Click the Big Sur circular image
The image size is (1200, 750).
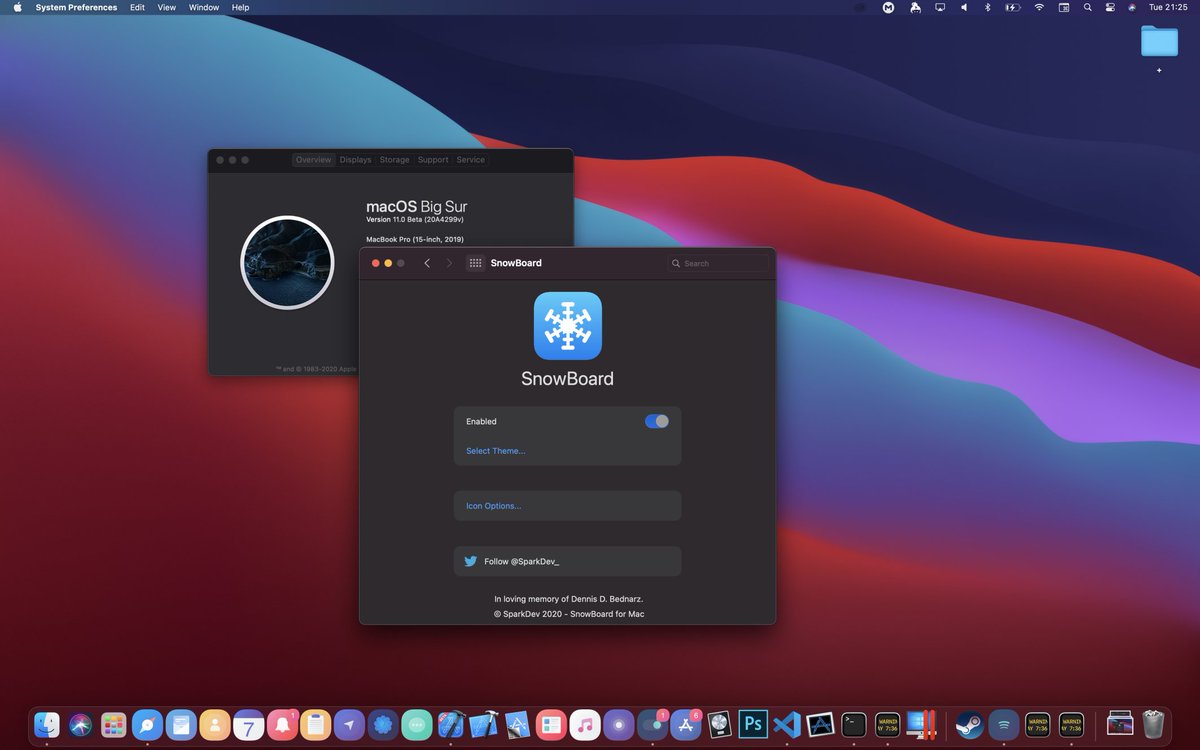pos(287,262)
